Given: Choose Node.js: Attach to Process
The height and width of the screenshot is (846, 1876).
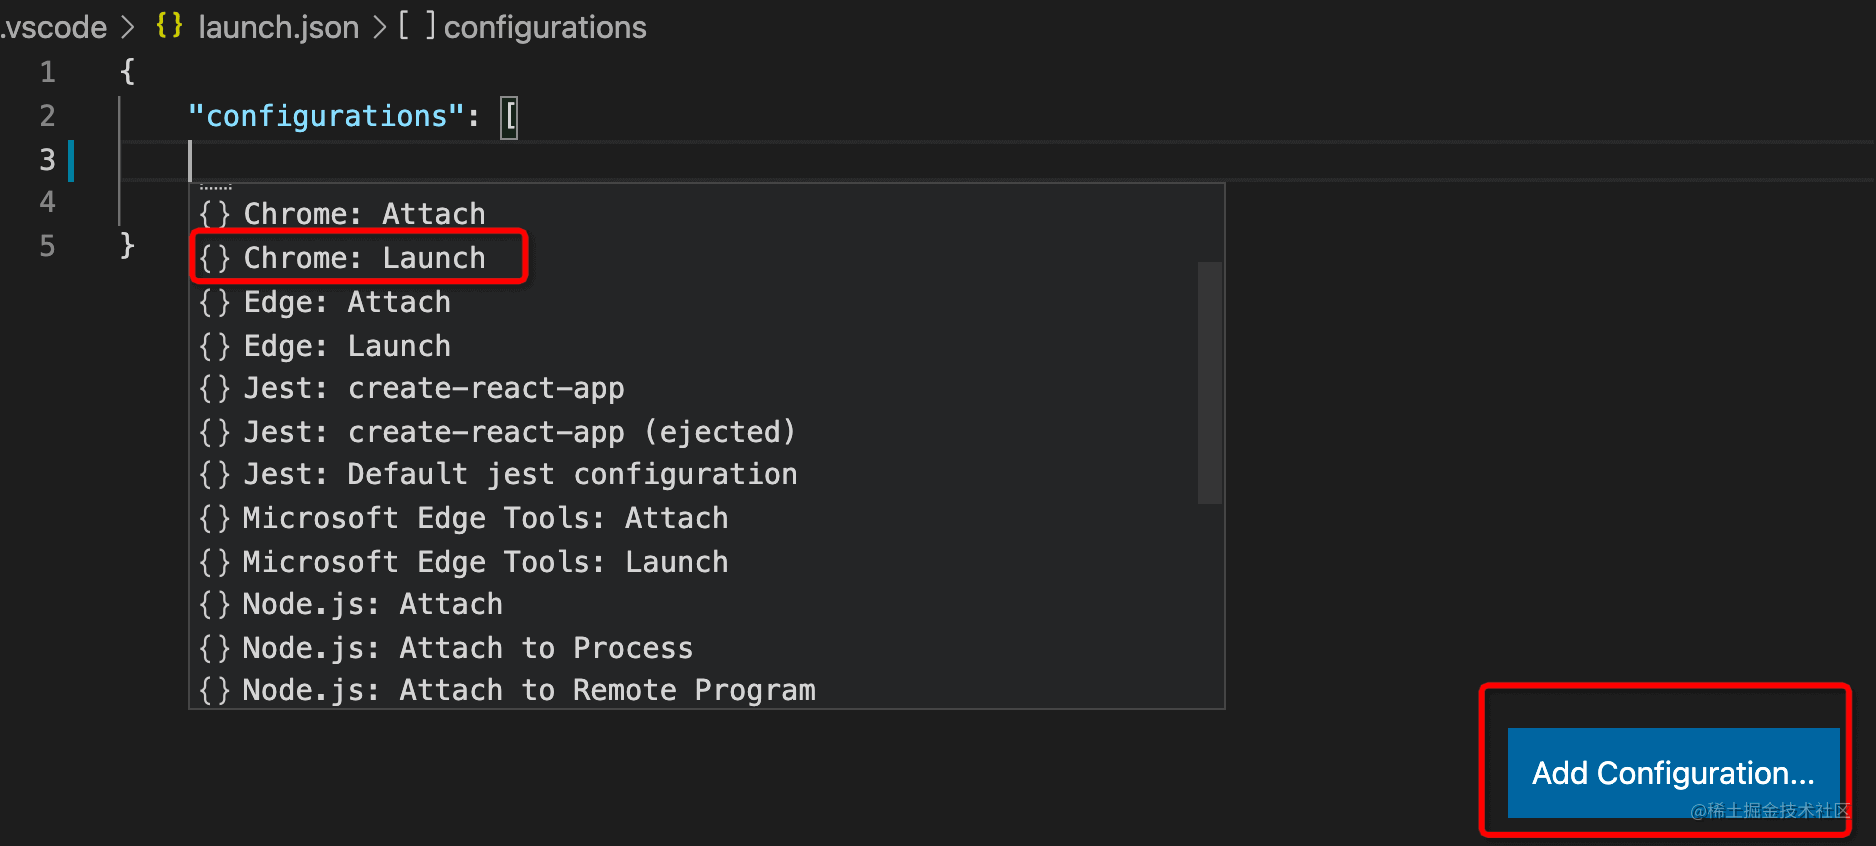Looking at the screenshot, I should (467, 648).
